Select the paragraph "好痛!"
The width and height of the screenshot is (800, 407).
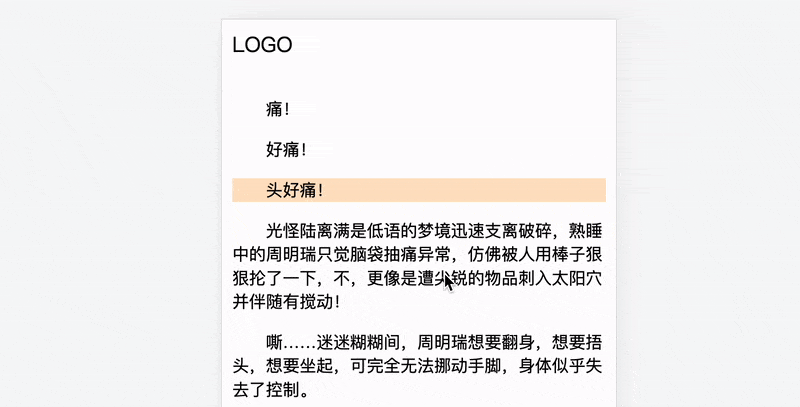pos(286,149)
